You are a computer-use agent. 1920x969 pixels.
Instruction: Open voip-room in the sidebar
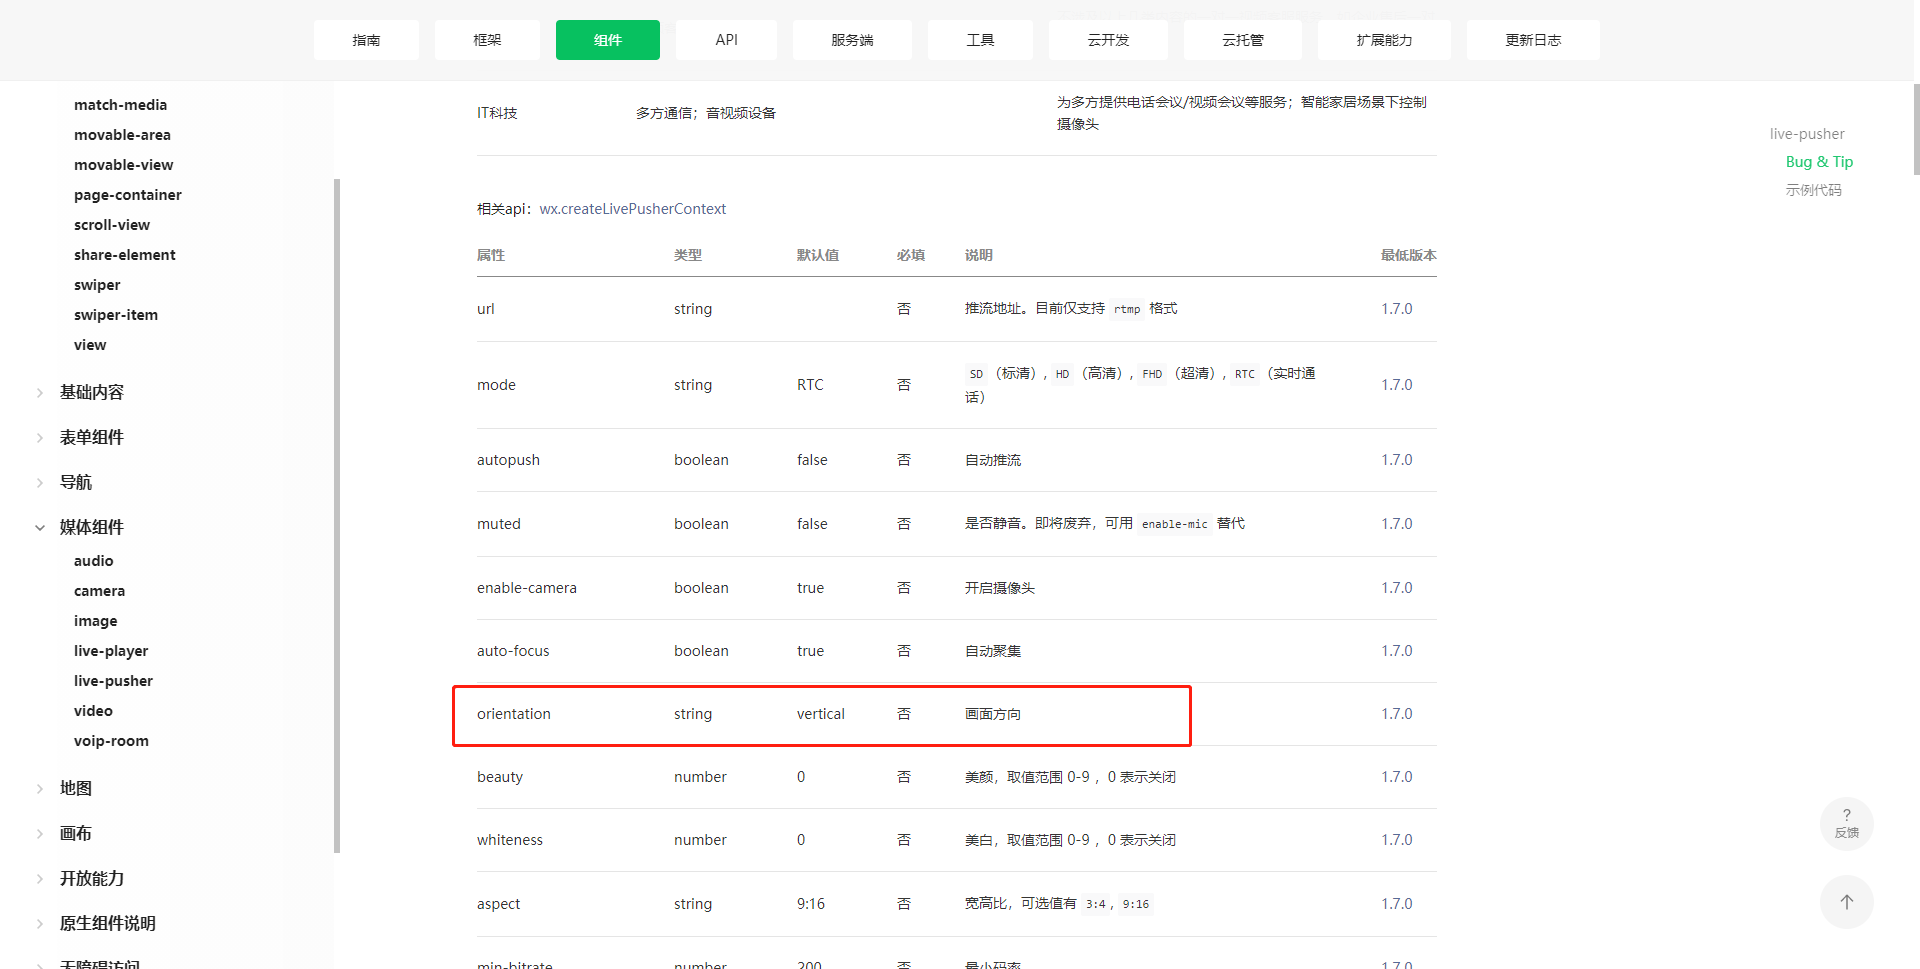tap(111, 741)
